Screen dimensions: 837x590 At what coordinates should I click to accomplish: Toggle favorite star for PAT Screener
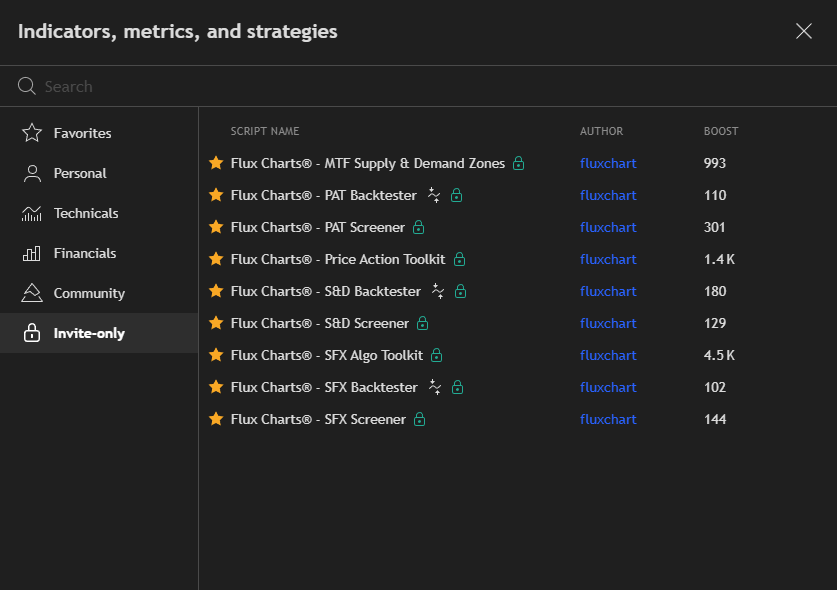coord(216,227)
